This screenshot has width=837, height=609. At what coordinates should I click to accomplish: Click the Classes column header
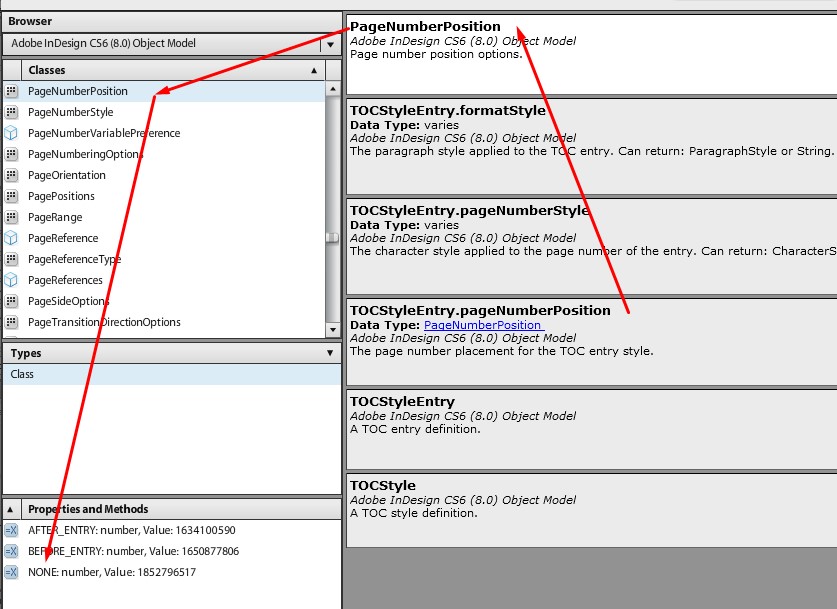173,70
